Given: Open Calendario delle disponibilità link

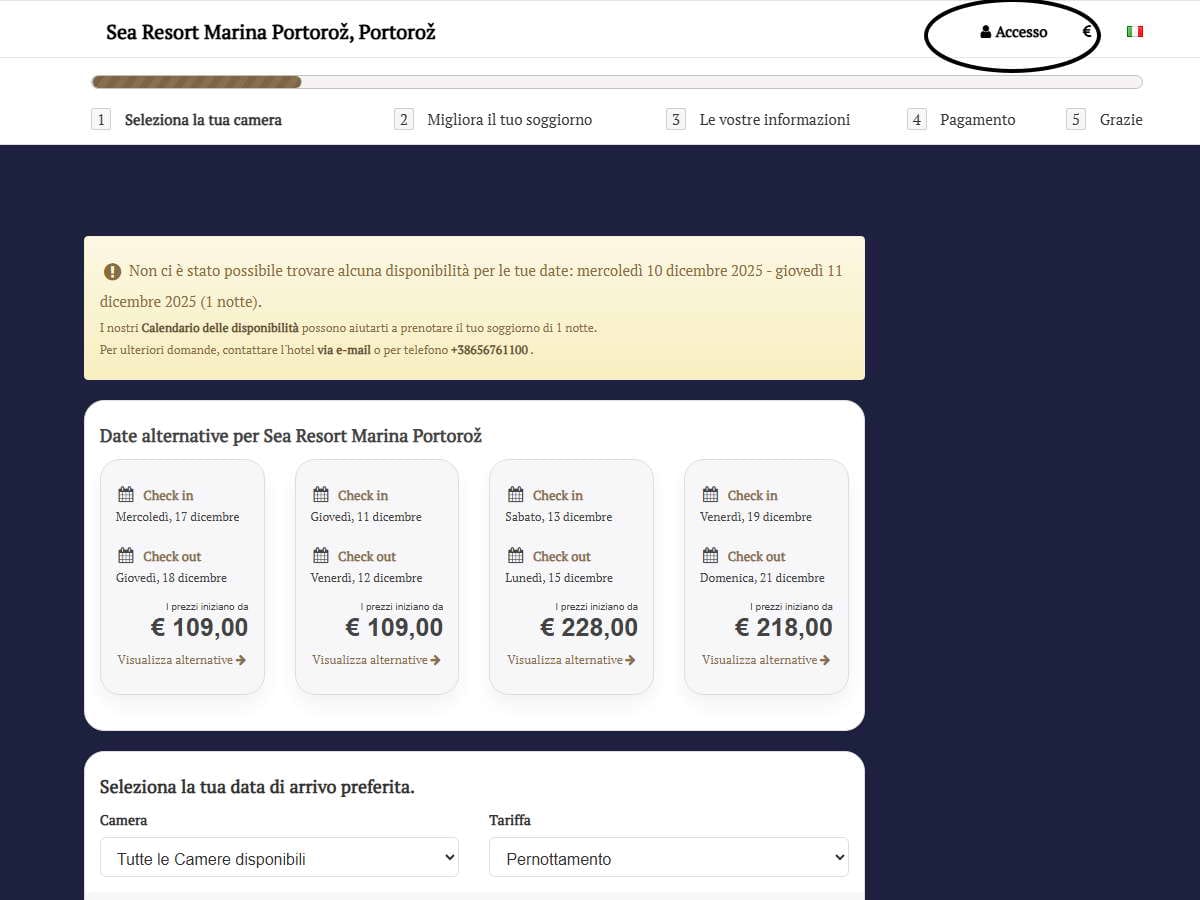Looking at the screenshot, I should tap(220, 328).
